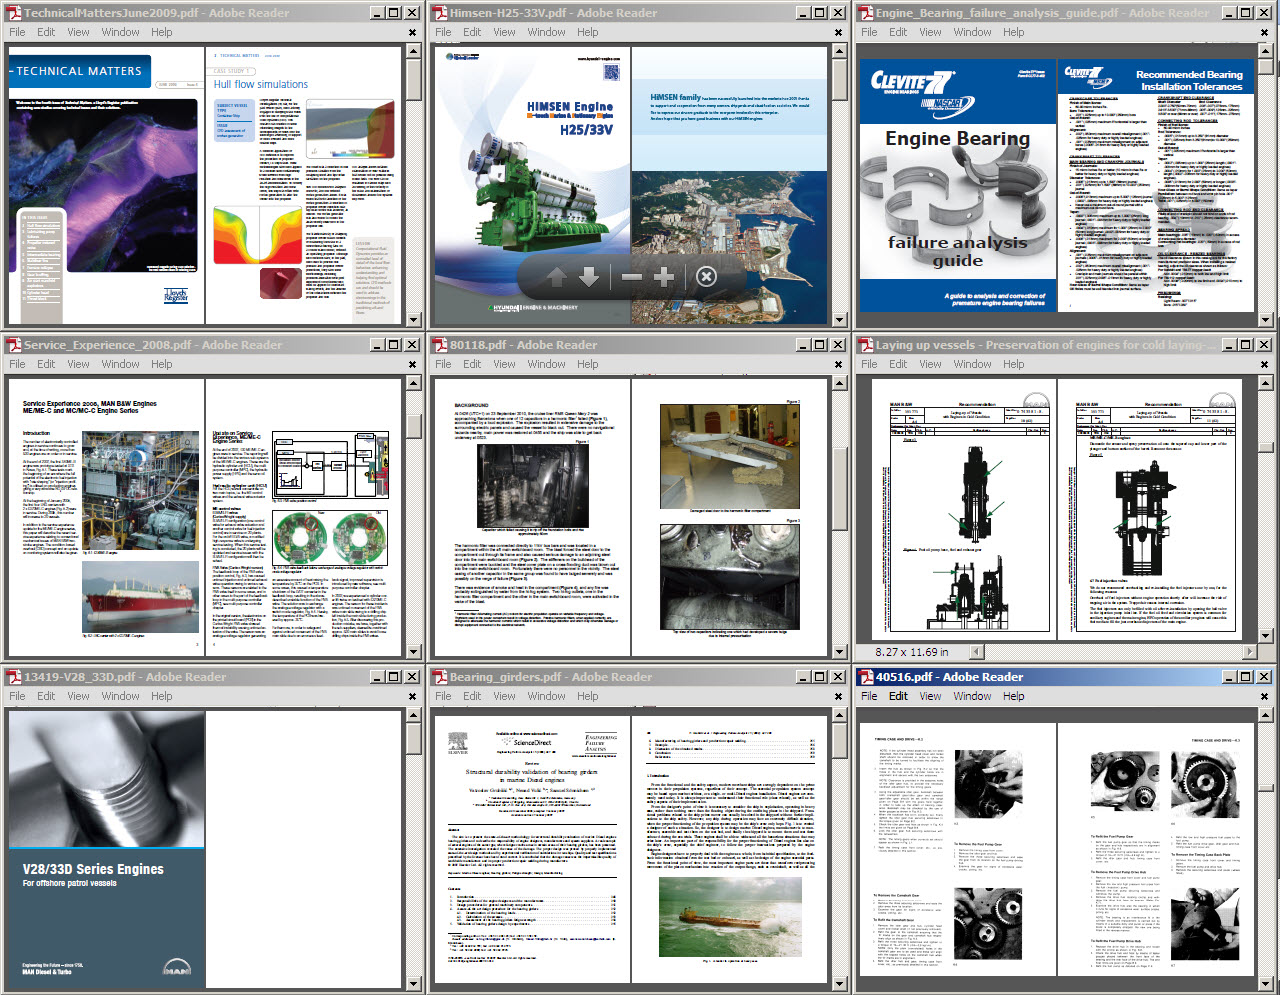Screen dimensions: 1280x995
Task: Maximize the 80118.pdf Adobe Reader window
Action: pos(819,345)
